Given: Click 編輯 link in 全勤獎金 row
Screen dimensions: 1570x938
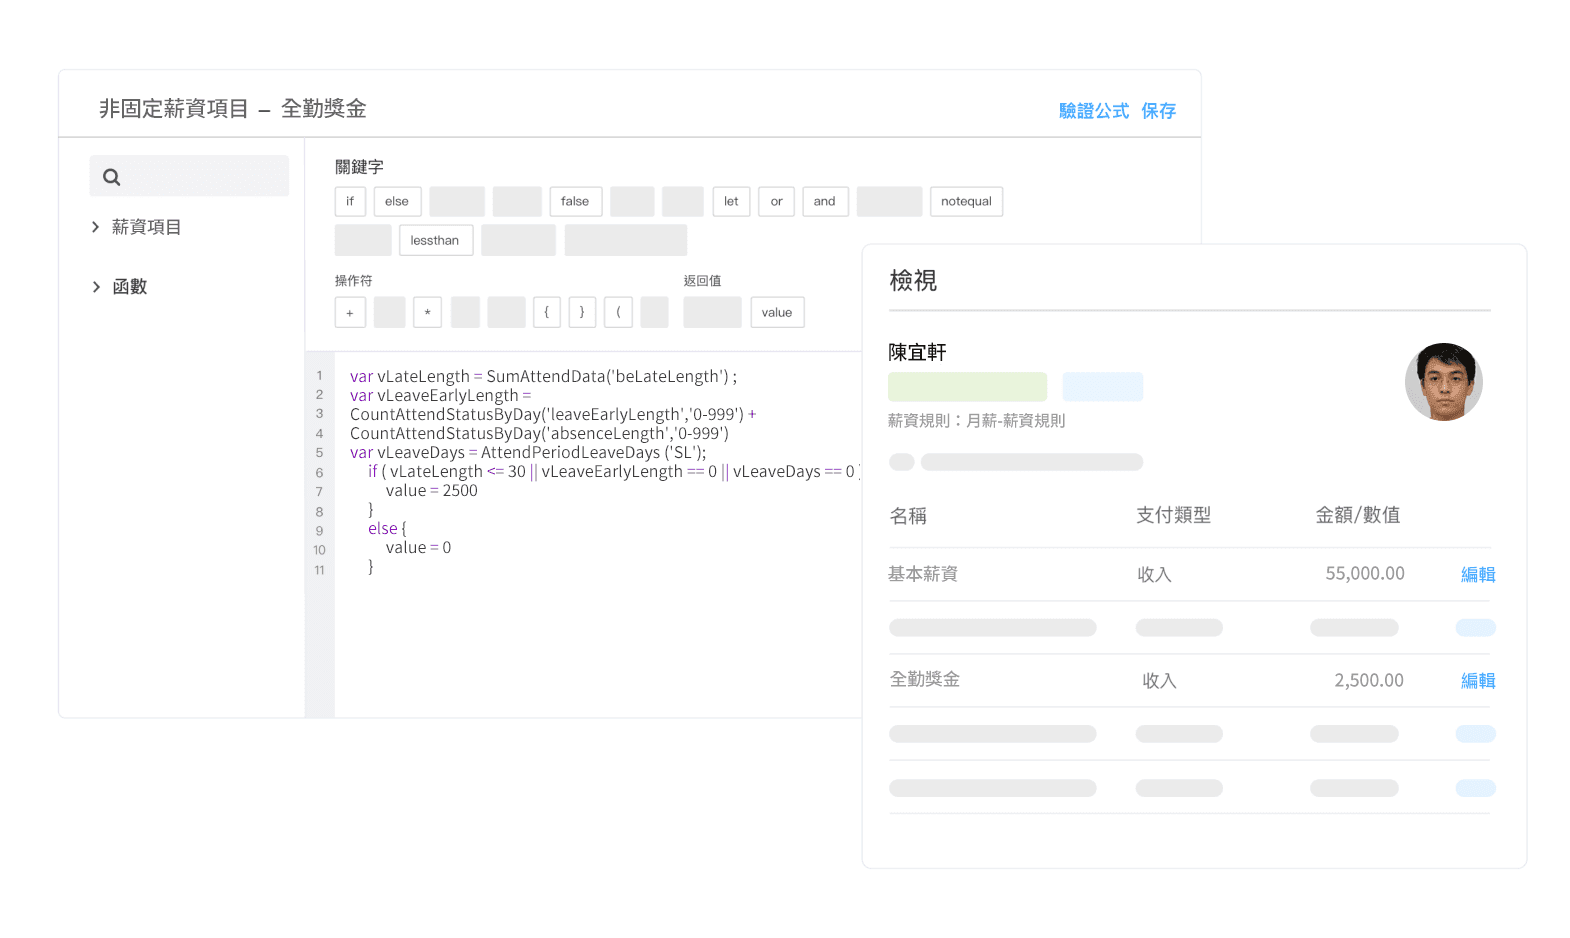Looking at the screenshot, I should coord(1478,680).
